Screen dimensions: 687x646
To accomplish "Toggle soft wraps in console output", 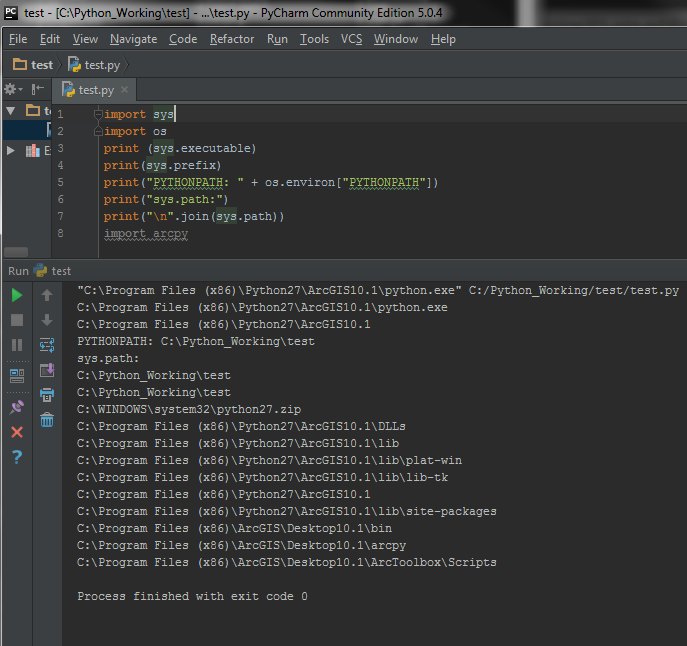I will tap(47, 345).
